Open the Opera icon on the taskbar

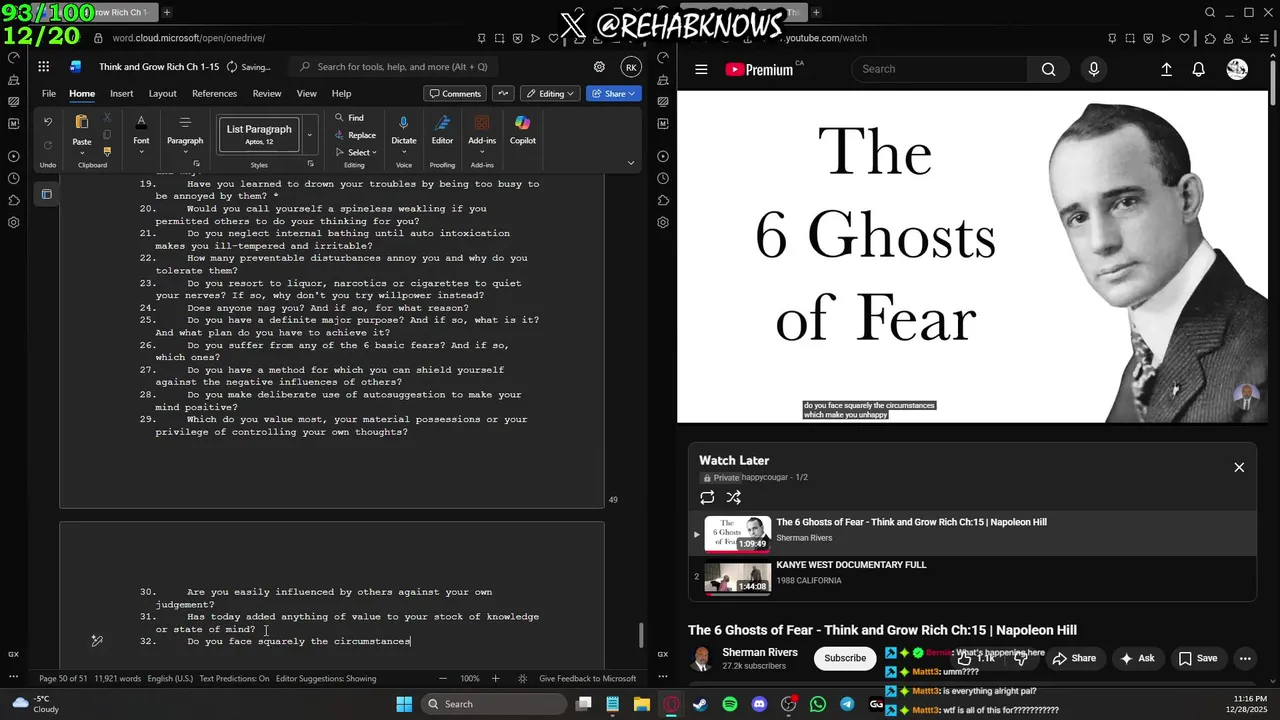click(x=671, y=704)
